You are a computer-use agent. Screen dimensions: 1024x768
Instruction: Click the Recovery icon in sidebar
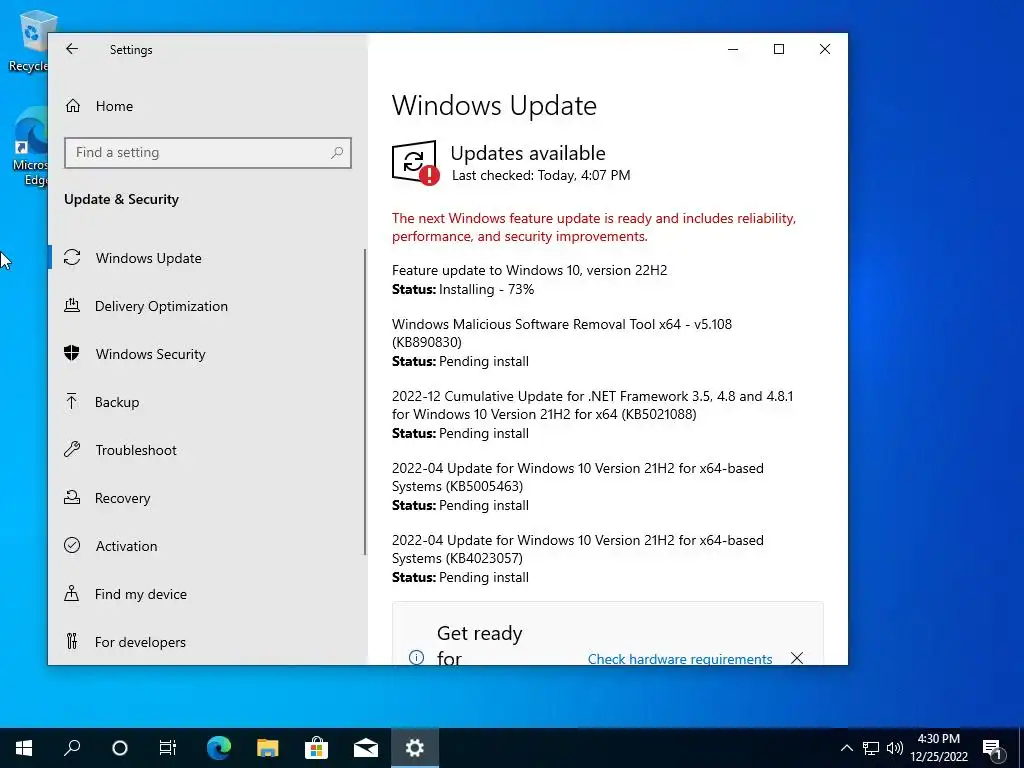72,498
